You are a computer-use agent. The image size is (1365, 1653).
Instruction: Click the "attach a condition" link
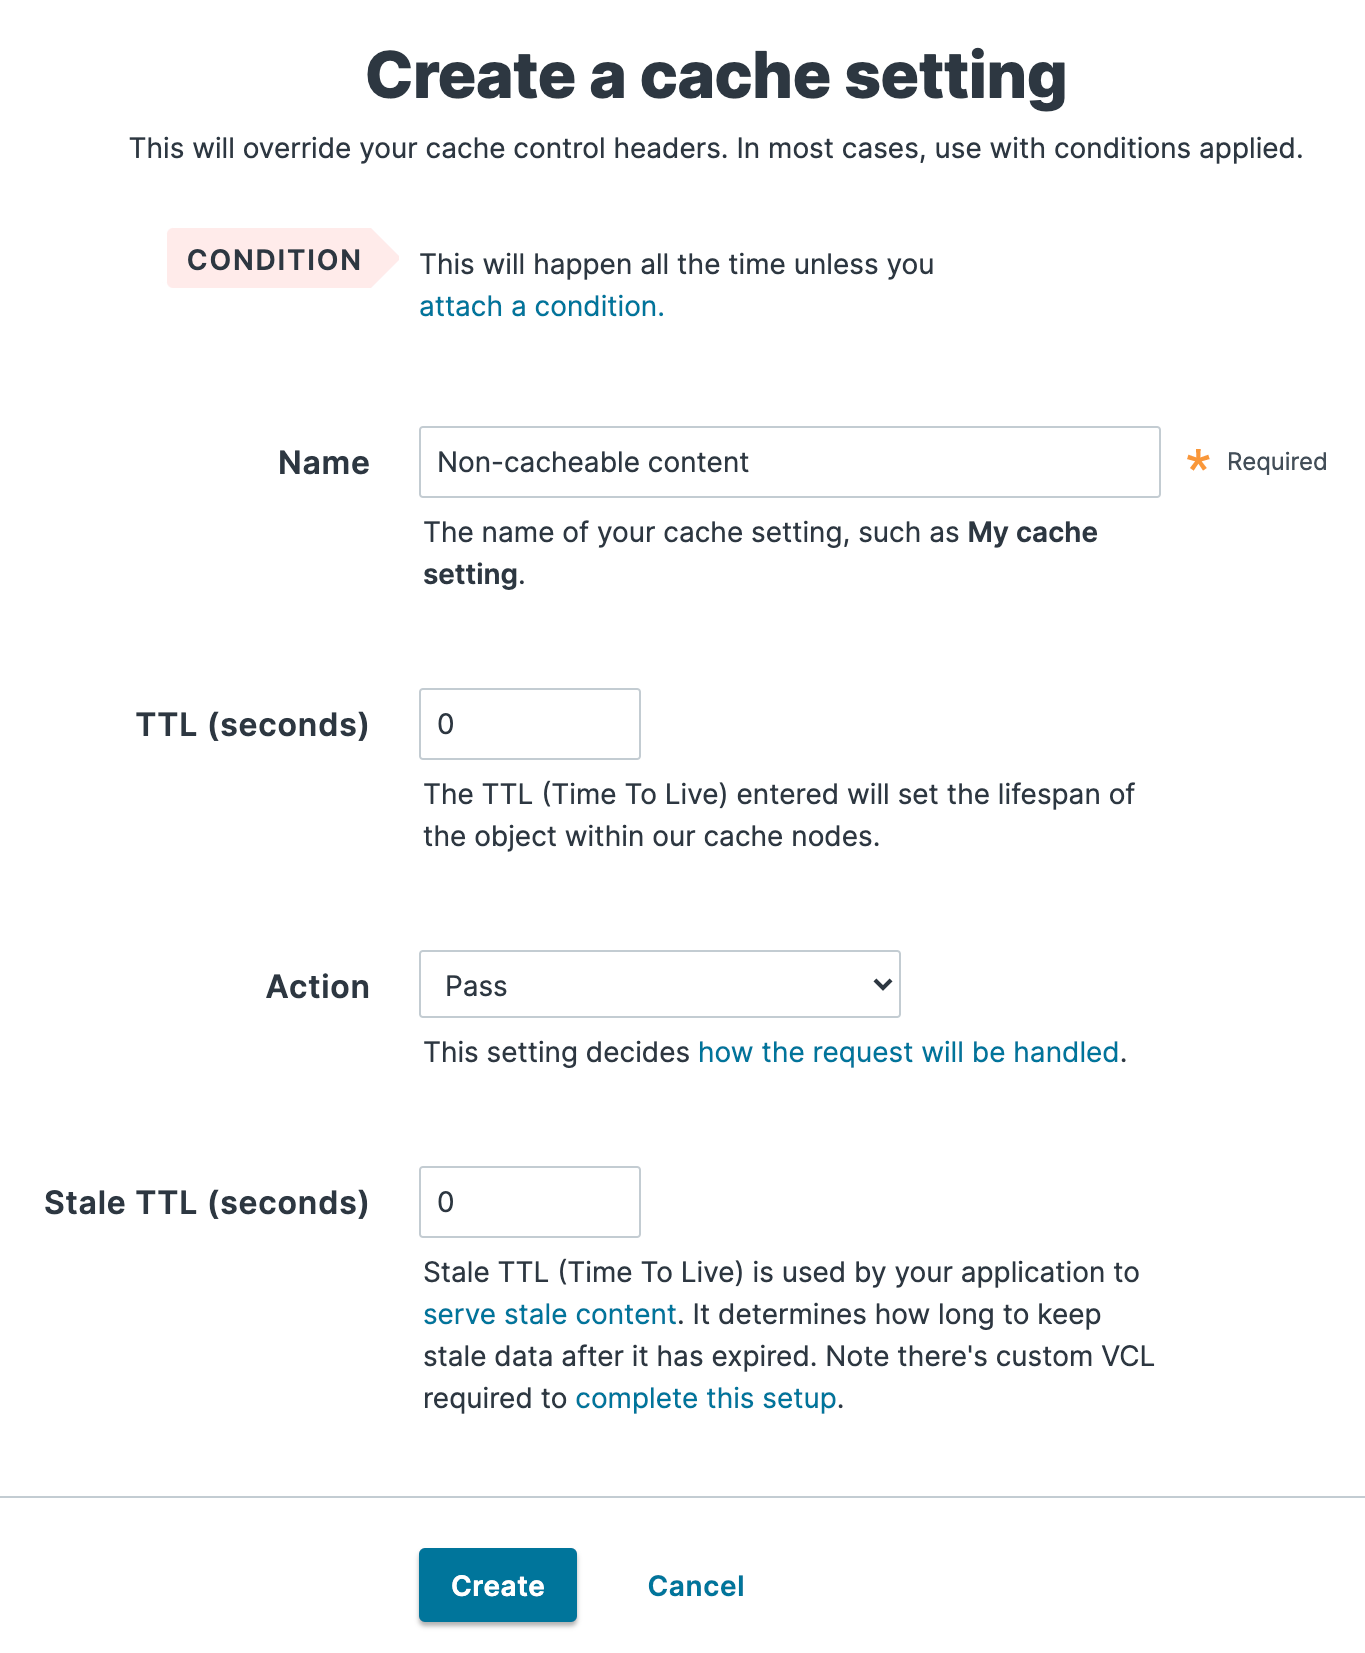coord(538,306)
